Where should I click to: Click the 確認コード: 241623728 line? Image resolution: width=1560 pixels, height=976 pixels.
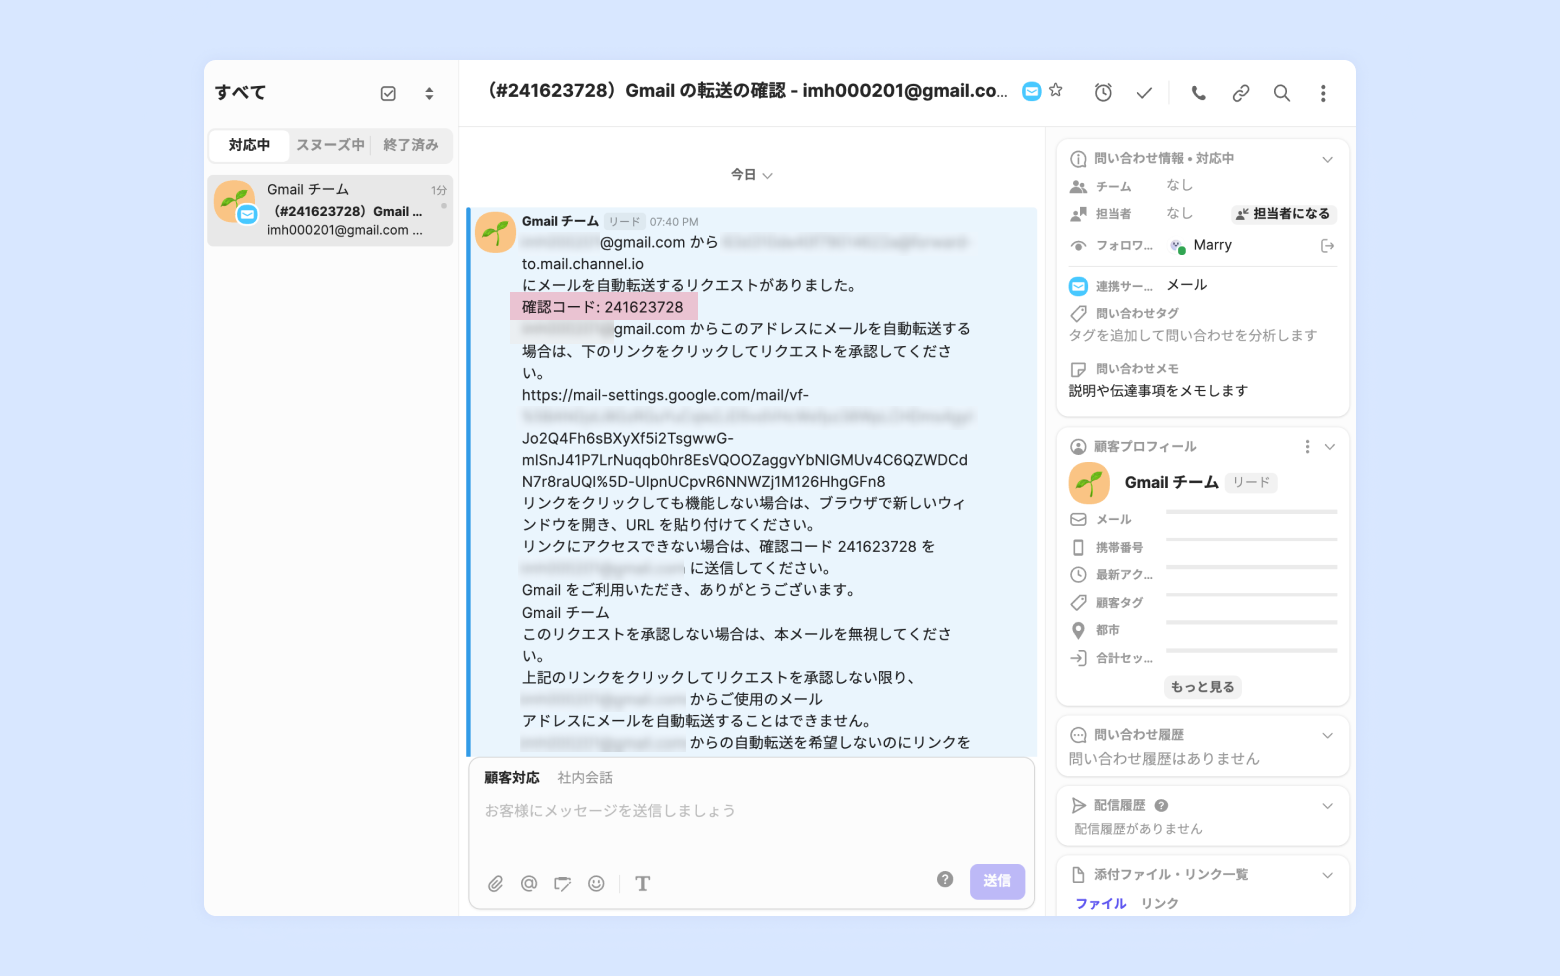point(603,307)
